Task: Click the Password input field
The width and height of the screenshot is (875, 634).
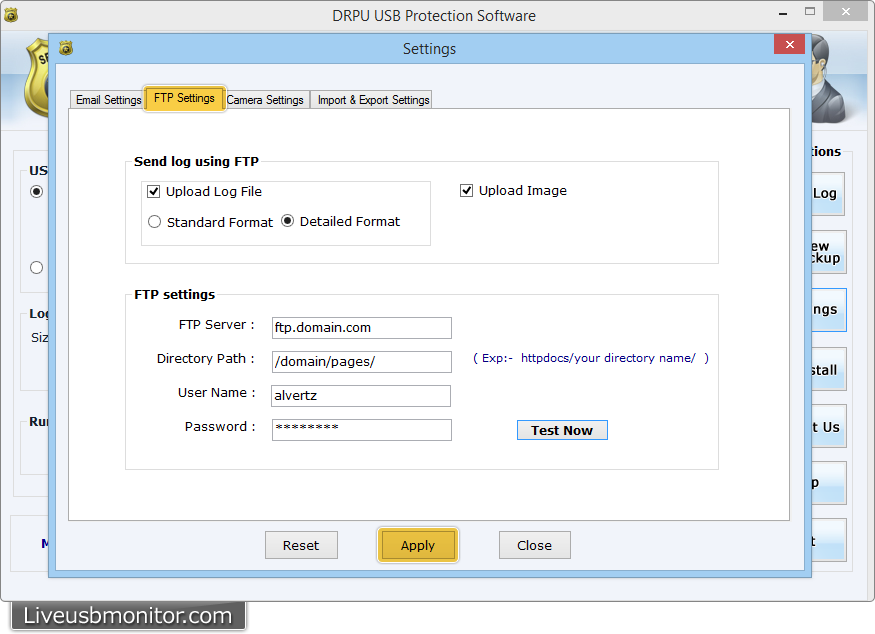Action: pos(362,430)
